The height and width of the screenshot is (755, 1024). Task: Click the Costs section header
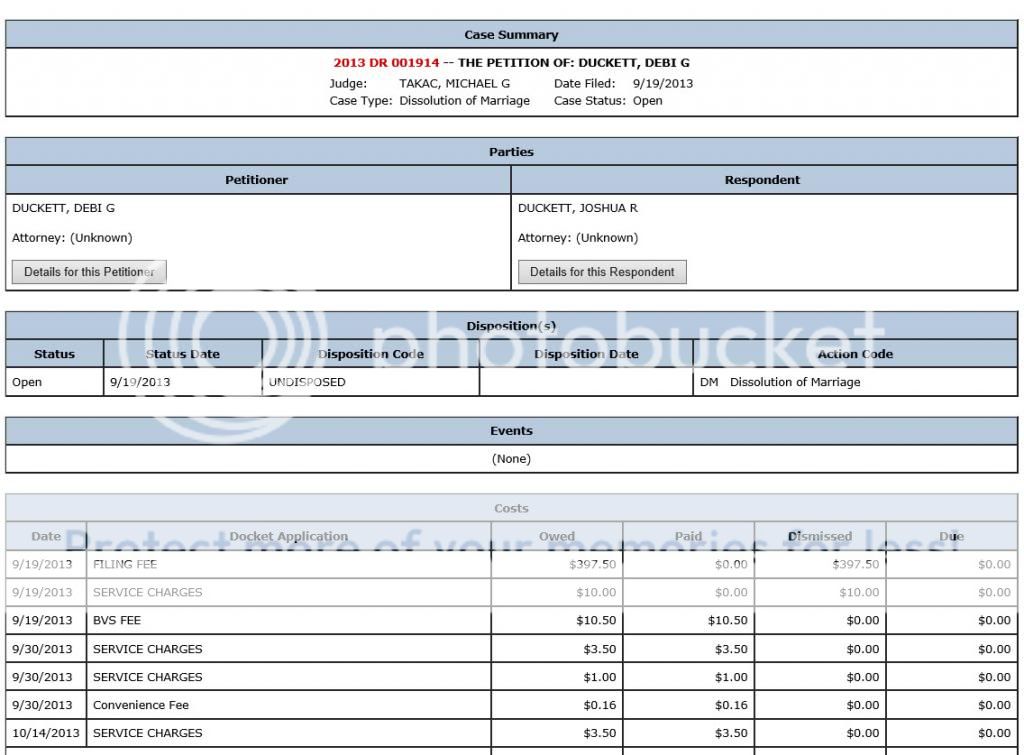pos(511,508)
